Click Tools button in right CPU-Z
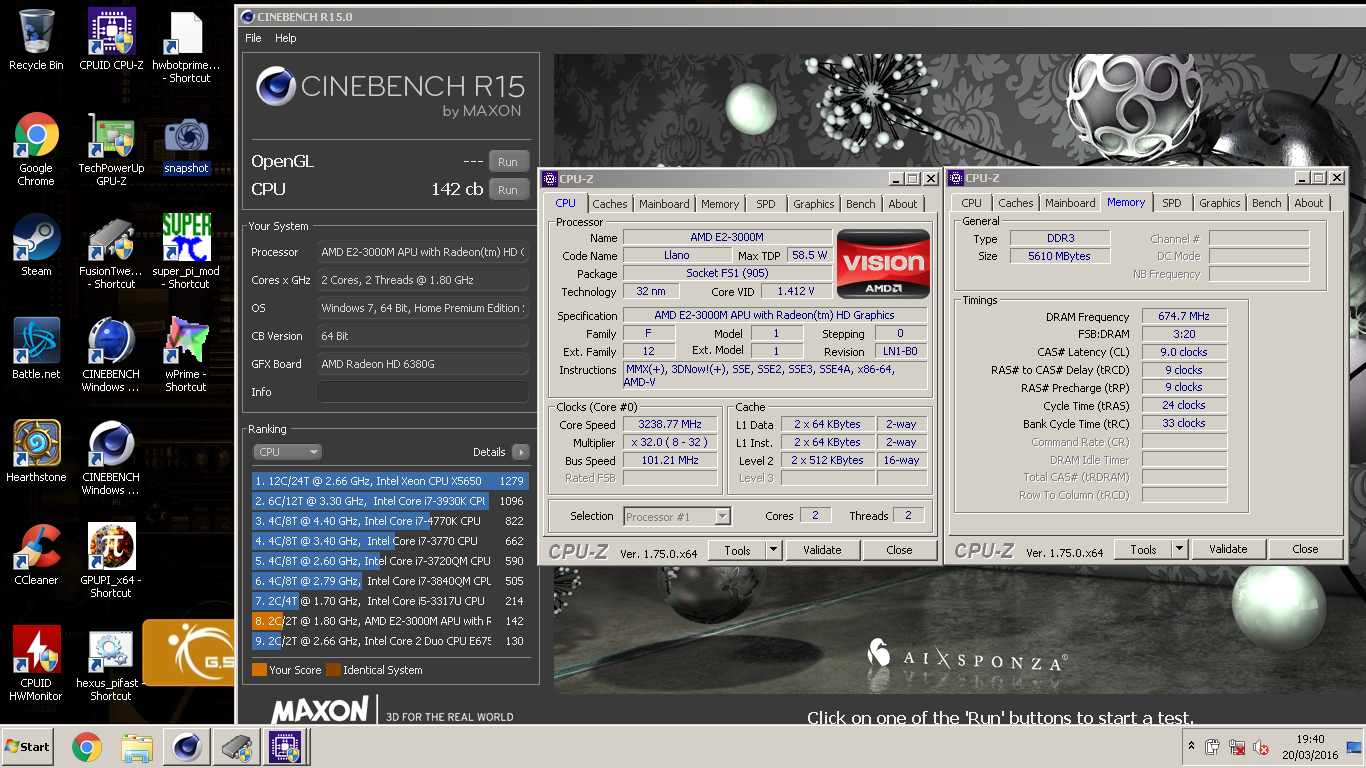 click(x=1143, y=549)
